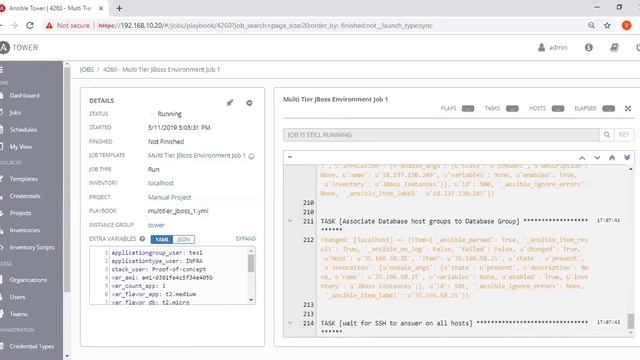Screen dimensions: 640x360
Task: Click the job output search field
Action: coord(441,135)
